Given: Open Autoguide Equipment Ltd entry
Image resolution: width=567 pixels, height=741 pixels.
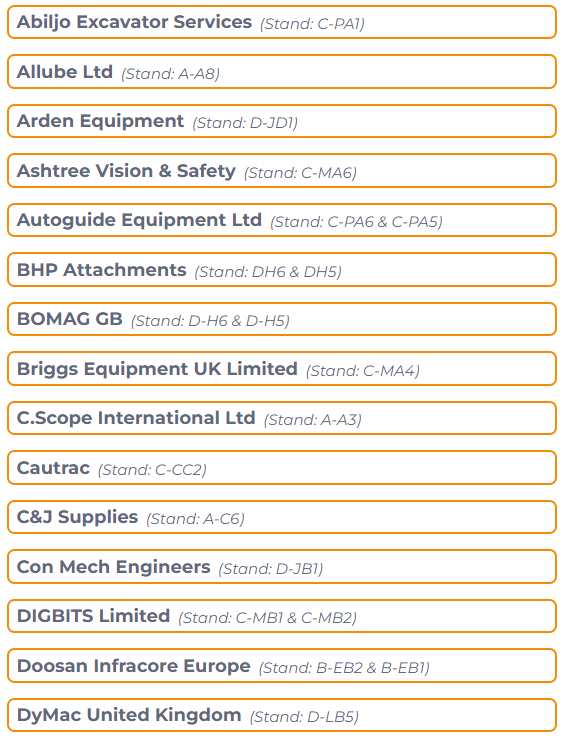Looking at the screenshot, I should tap(282, 220).
